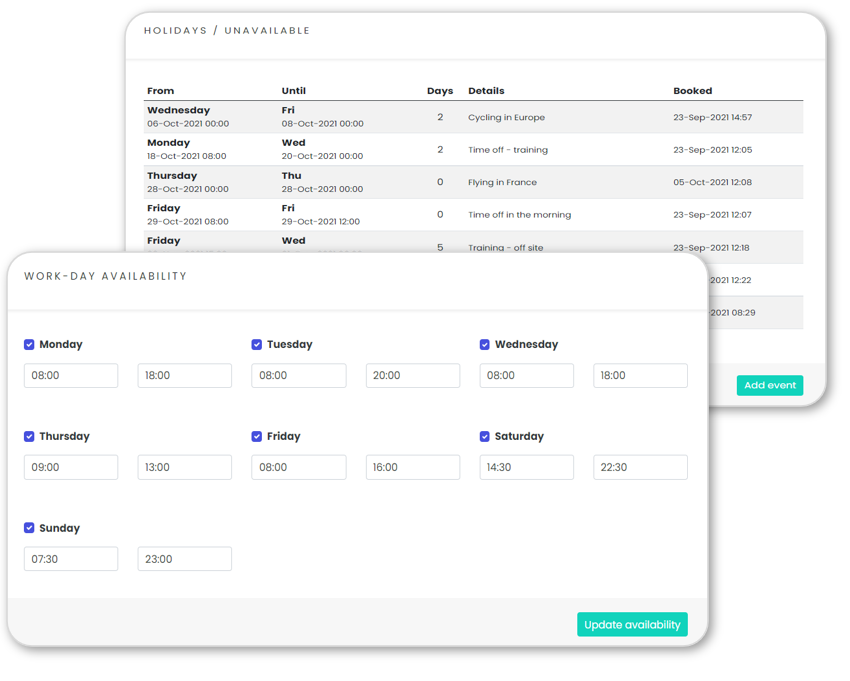Uncheck Tuesday as a working day
This screenshot has height=681, width=850.
click(x=257, y=344)
